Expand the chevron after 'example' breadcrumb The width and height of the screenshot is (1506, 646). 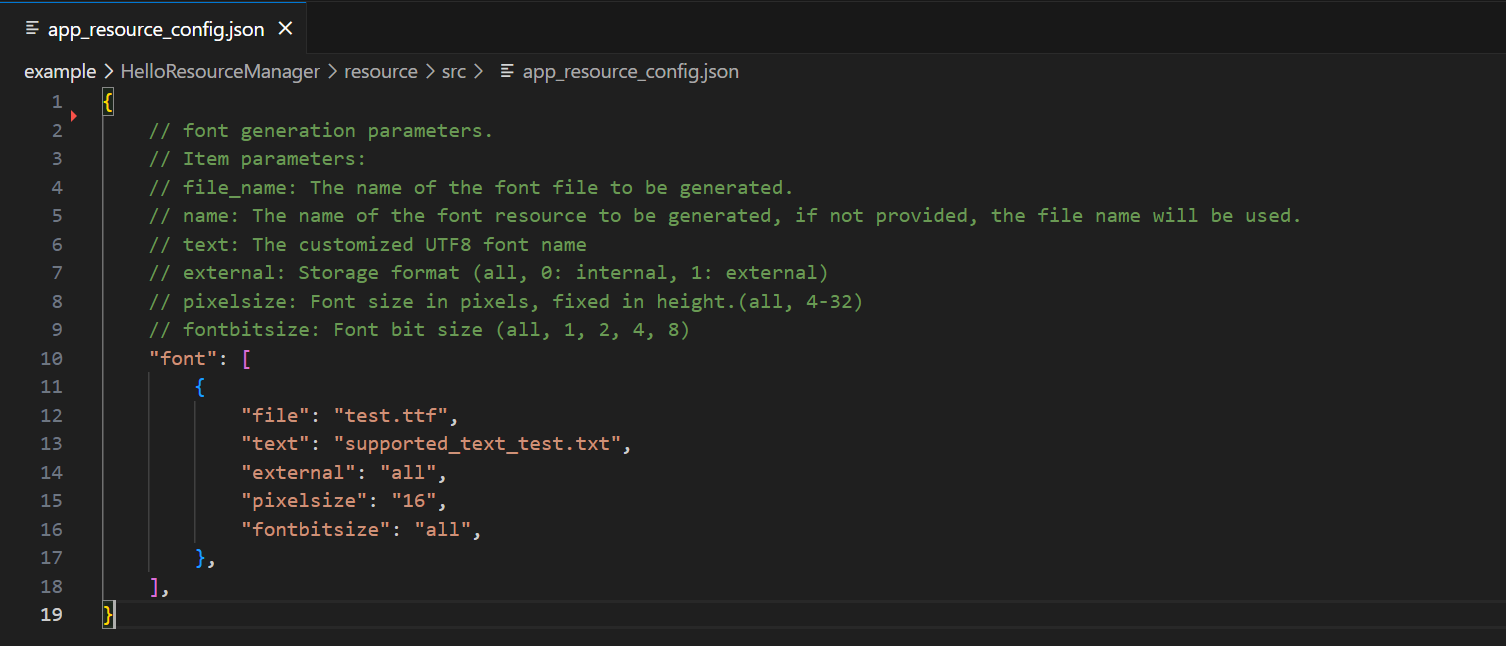tap(109, 72)
